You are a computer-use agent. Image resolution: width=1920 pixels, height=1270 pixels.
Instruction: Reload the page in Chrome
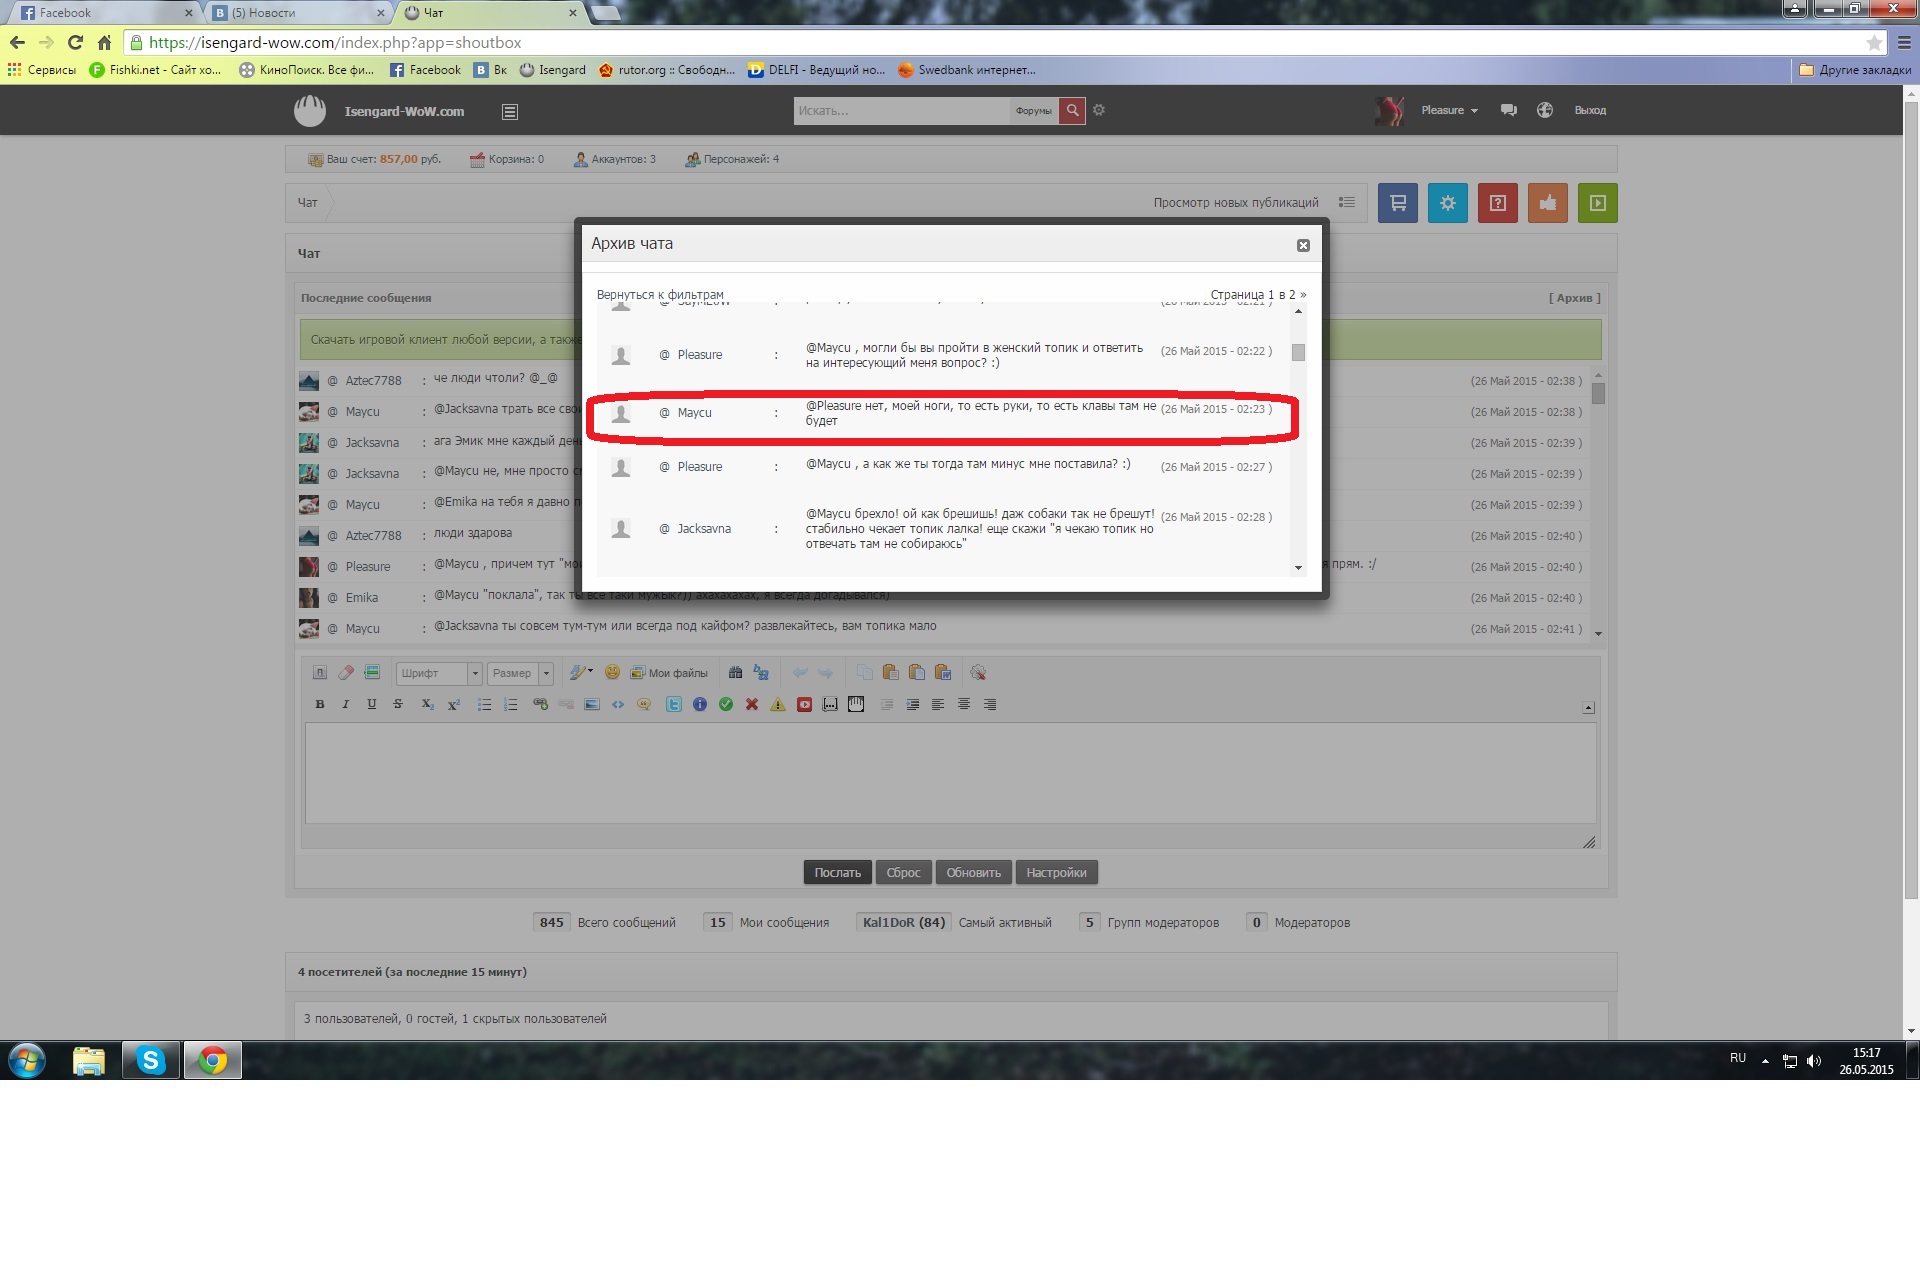point(75,42)
